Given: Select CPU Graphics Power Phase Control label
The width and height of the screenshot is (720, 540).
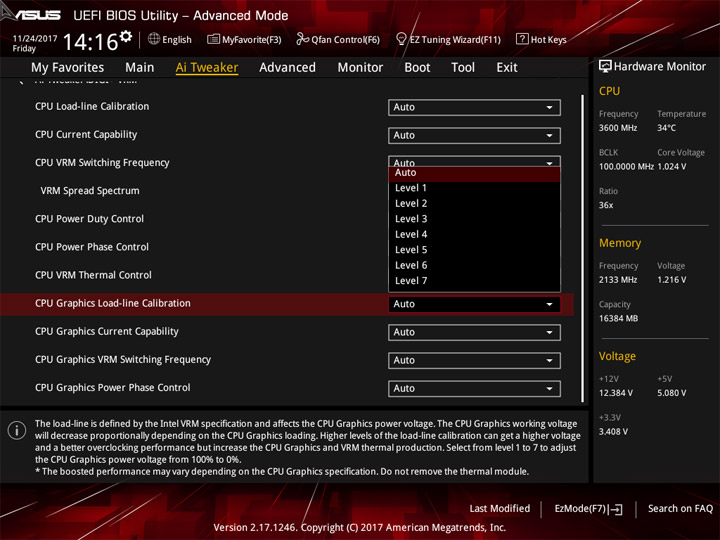Looking at the screenshot, I should (112, 388).
